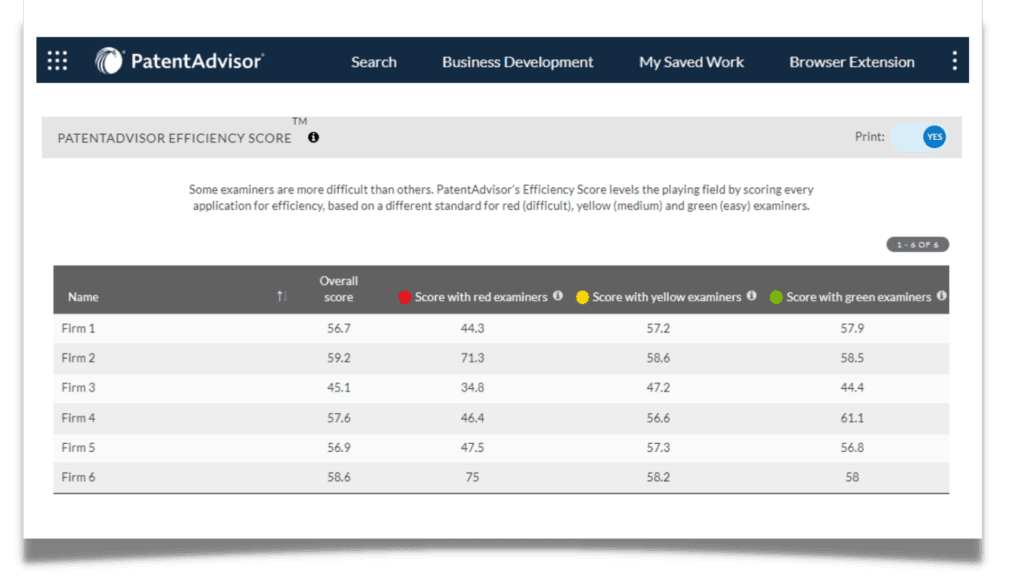Open the vertical three-dot more menu
The image size is (1024, 576).
(x=954, y=61)
